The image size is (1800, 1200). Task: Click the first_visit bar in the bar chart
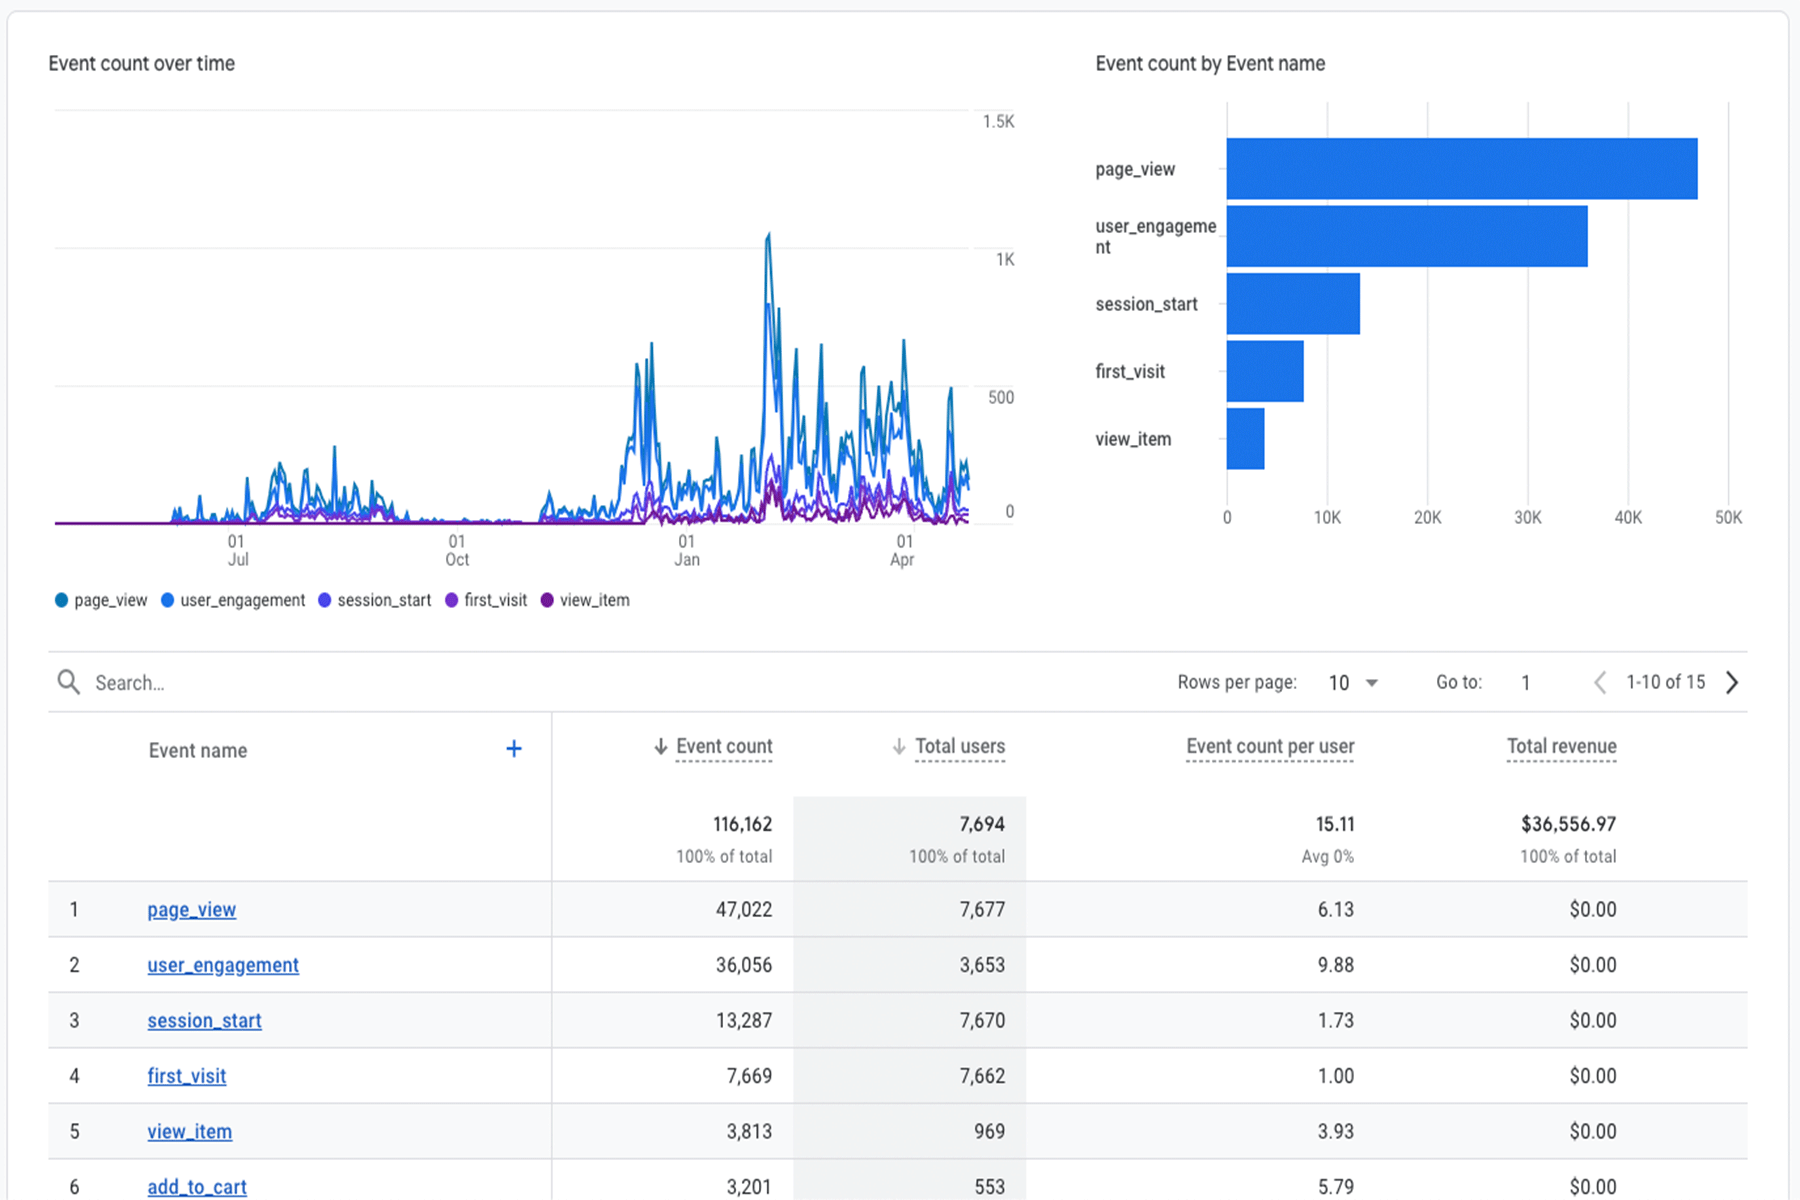1265,371
